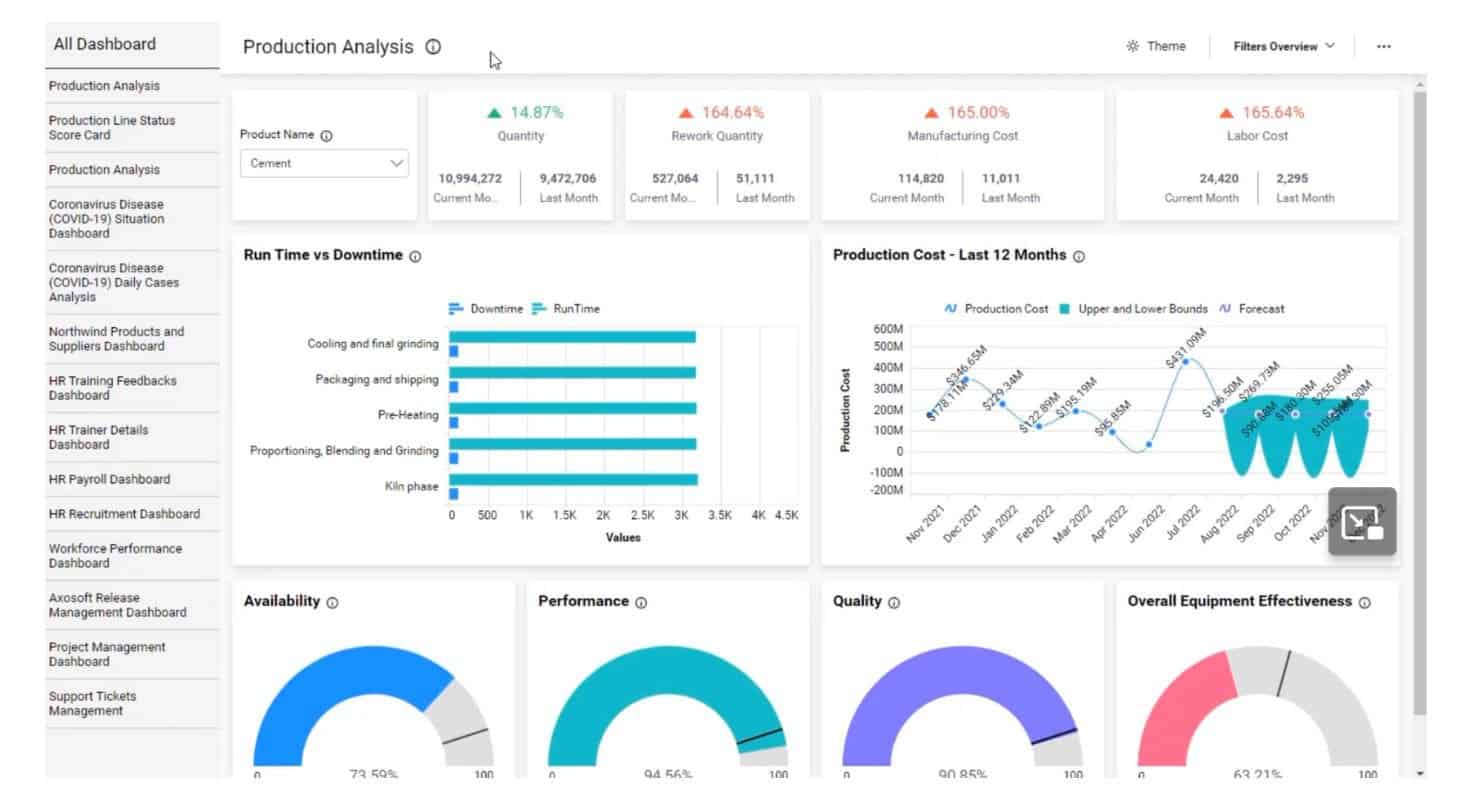Click the info icon beside Production Analysis title
The width and height of the screenshot is (1472, 800).
[x=432, y=46]
